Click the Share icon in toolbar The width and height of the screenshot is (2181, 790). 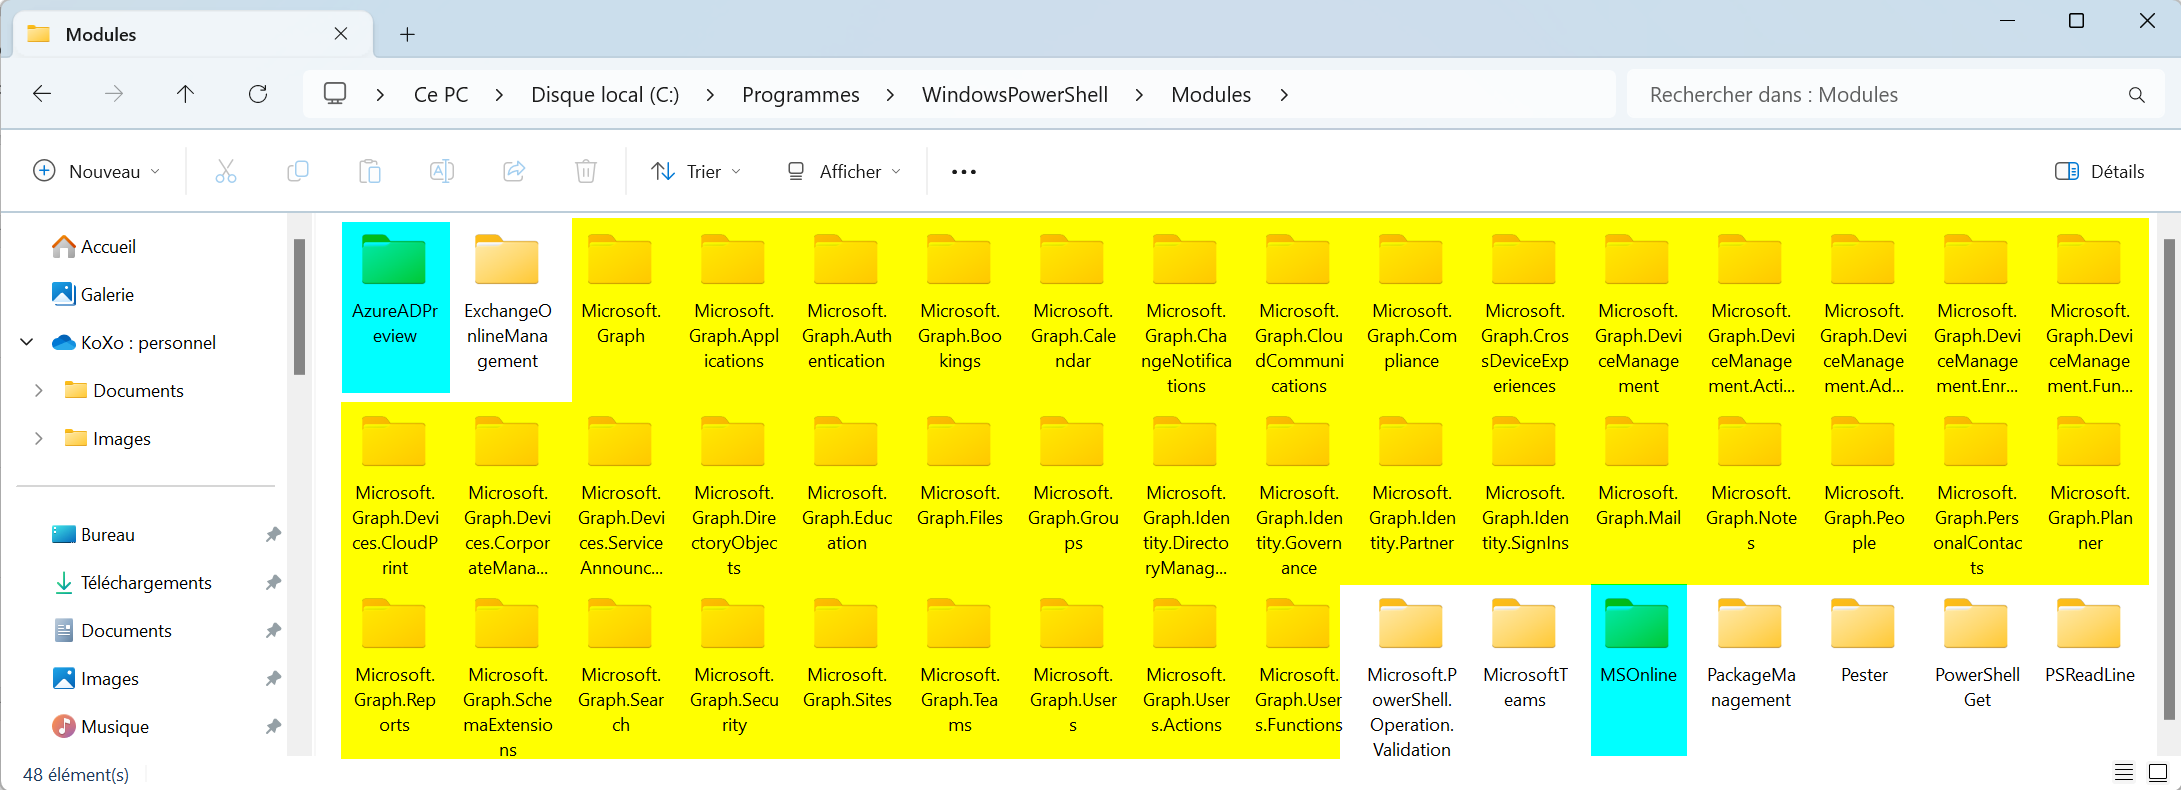514,172
